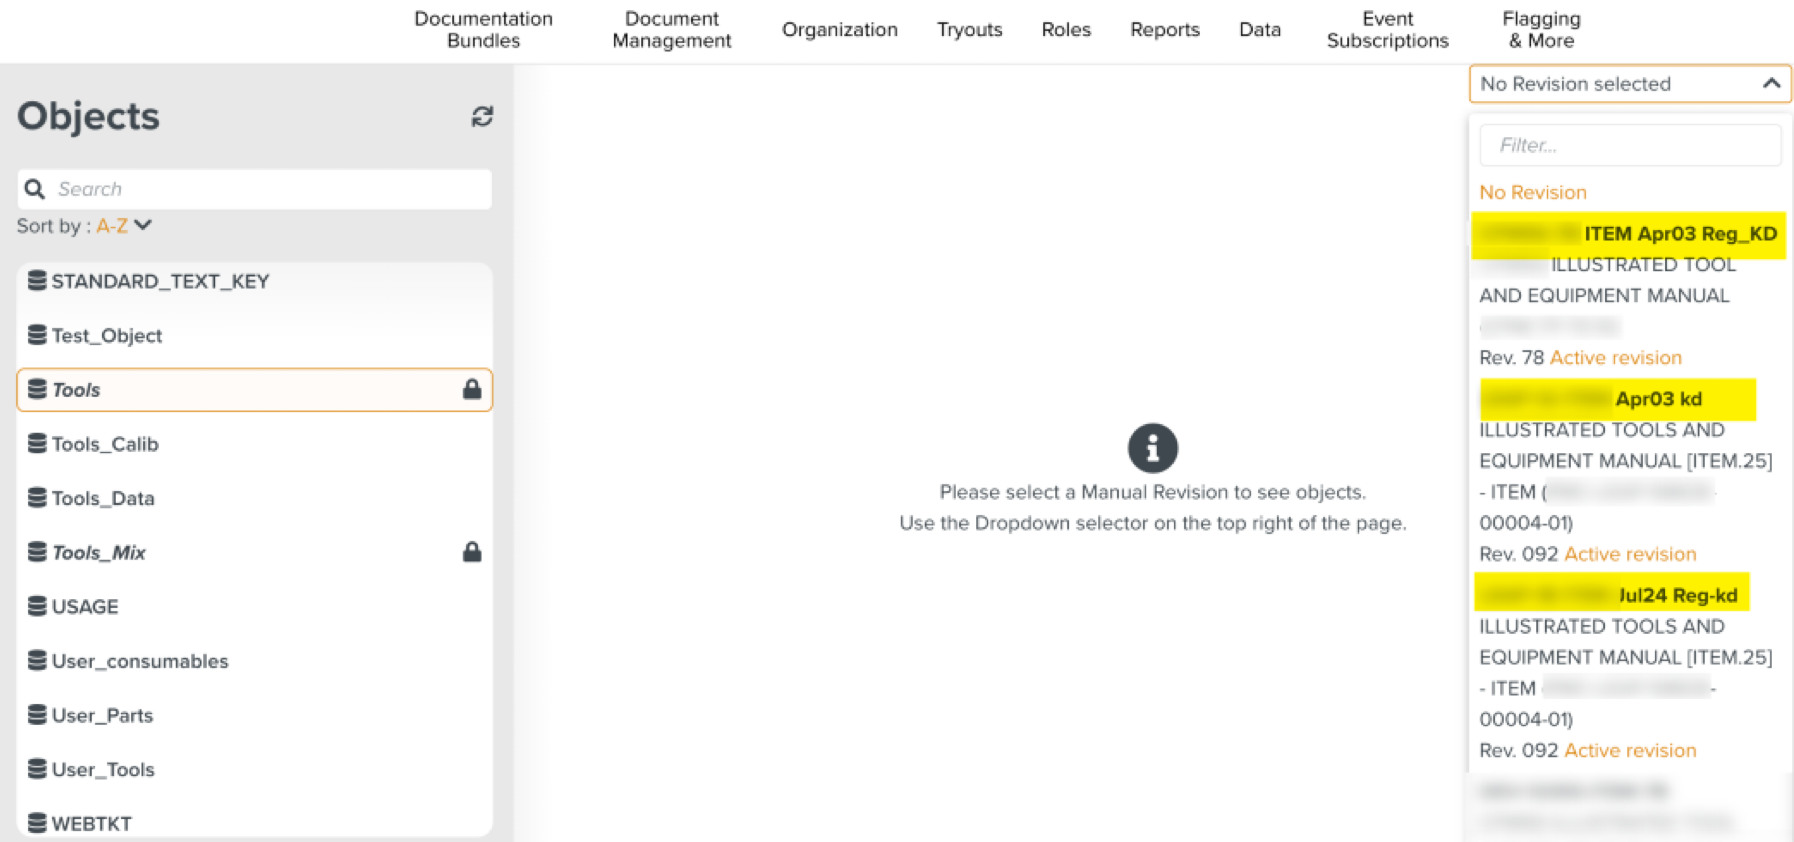Screen dimensions: 1794x842
Task: Click the lock icon on Tools_Mix row
Action: 472,552
